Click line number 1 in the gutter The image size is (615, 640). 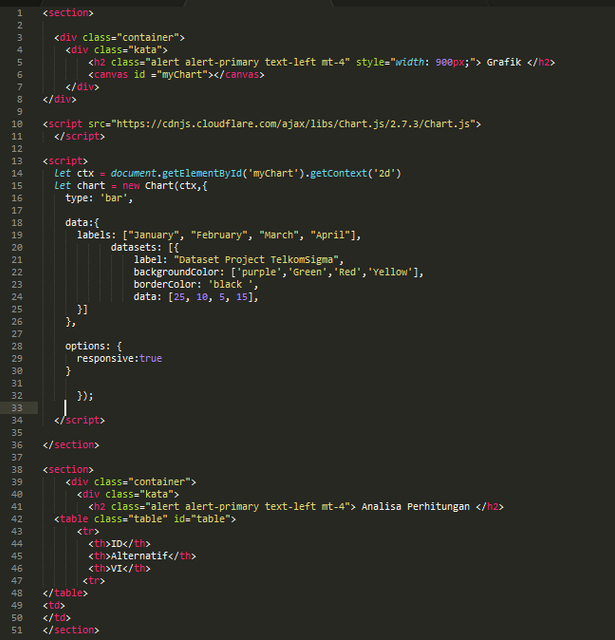pyautogui.click(x=20, y=13)
